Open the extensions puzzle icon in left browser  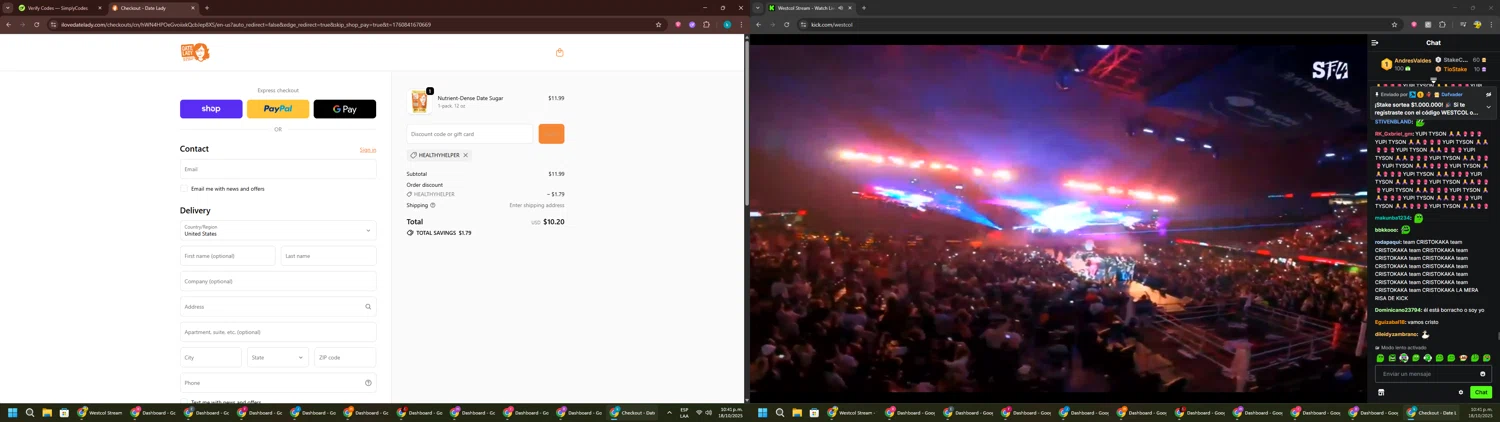(x=706, y=25)
